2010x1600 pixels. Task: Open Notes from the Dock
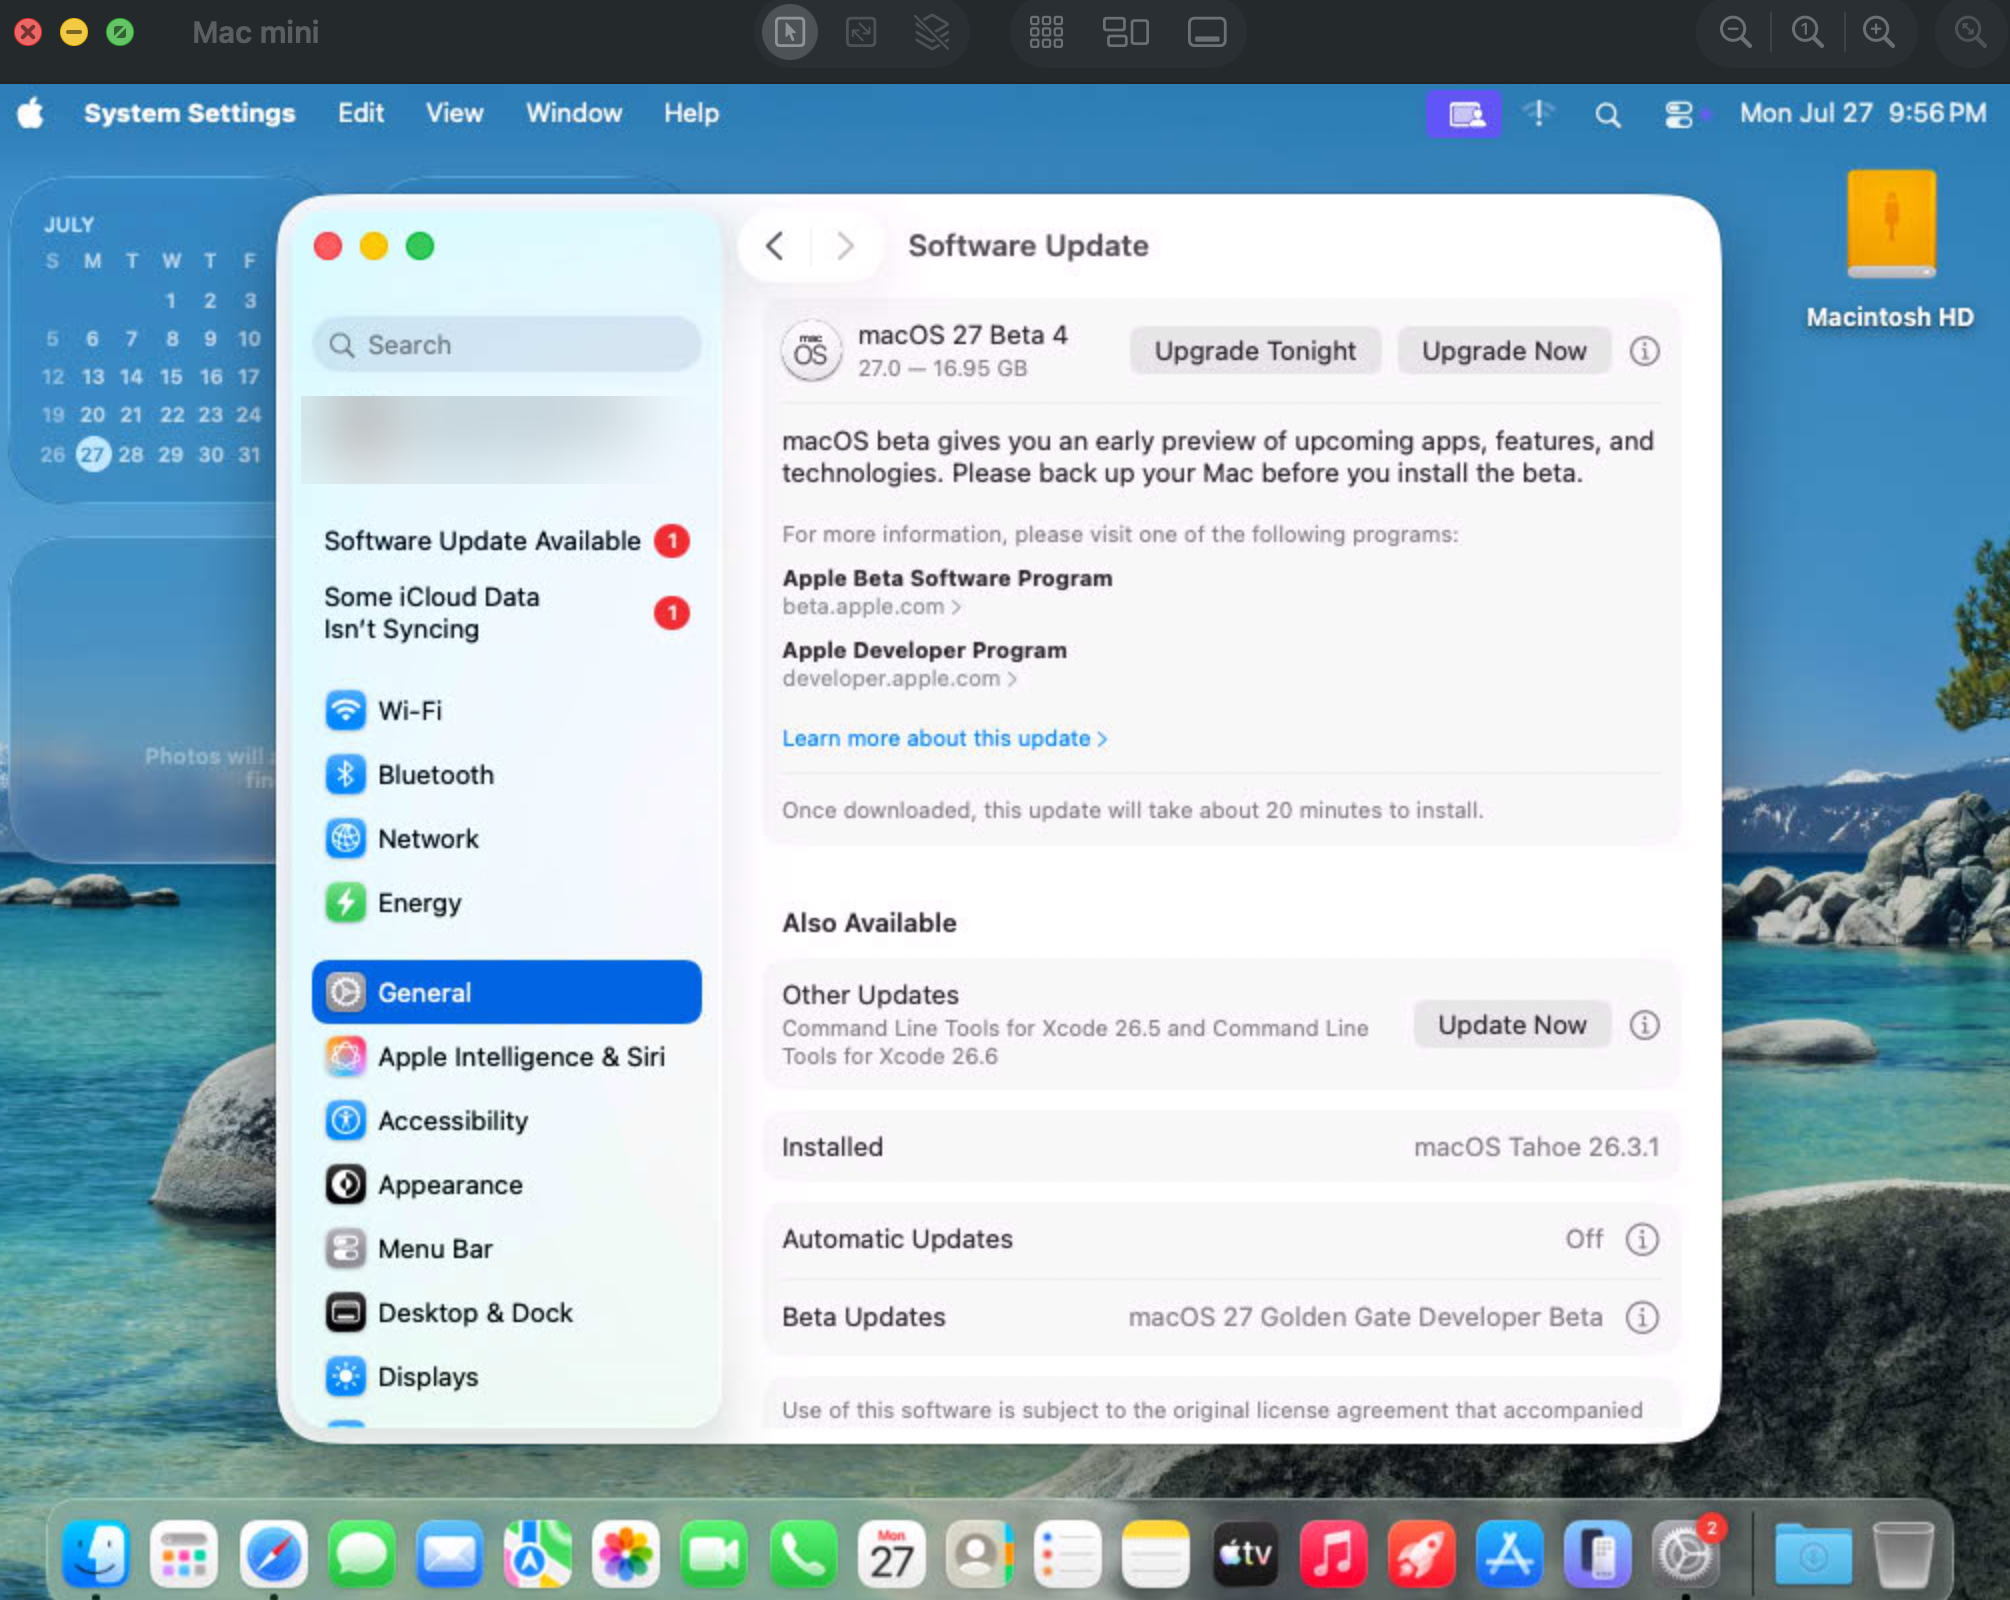pyautogui.click(x=1156, y=1554)
